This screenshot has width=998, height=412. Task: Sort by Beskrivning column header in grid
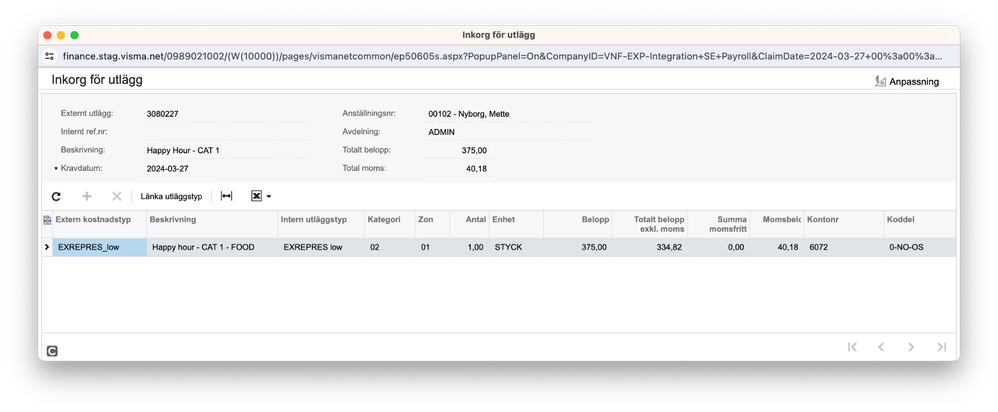click(x=212, y=224)
